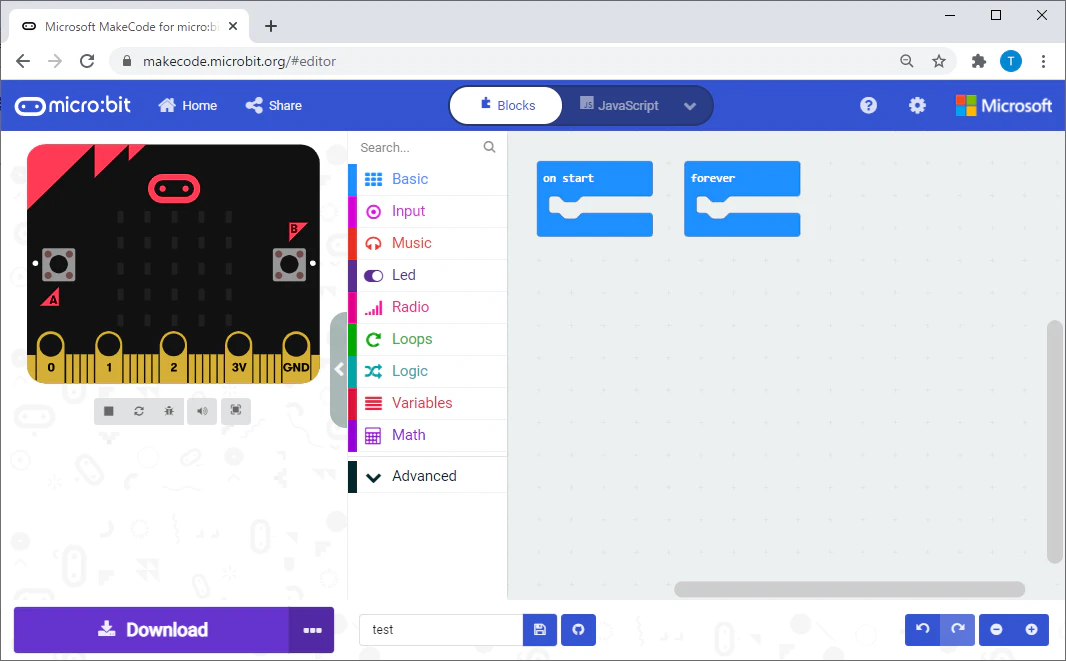Open more download options ellipsis
The height and width of the screenshot is (661, 1066).
click(312, 630)
